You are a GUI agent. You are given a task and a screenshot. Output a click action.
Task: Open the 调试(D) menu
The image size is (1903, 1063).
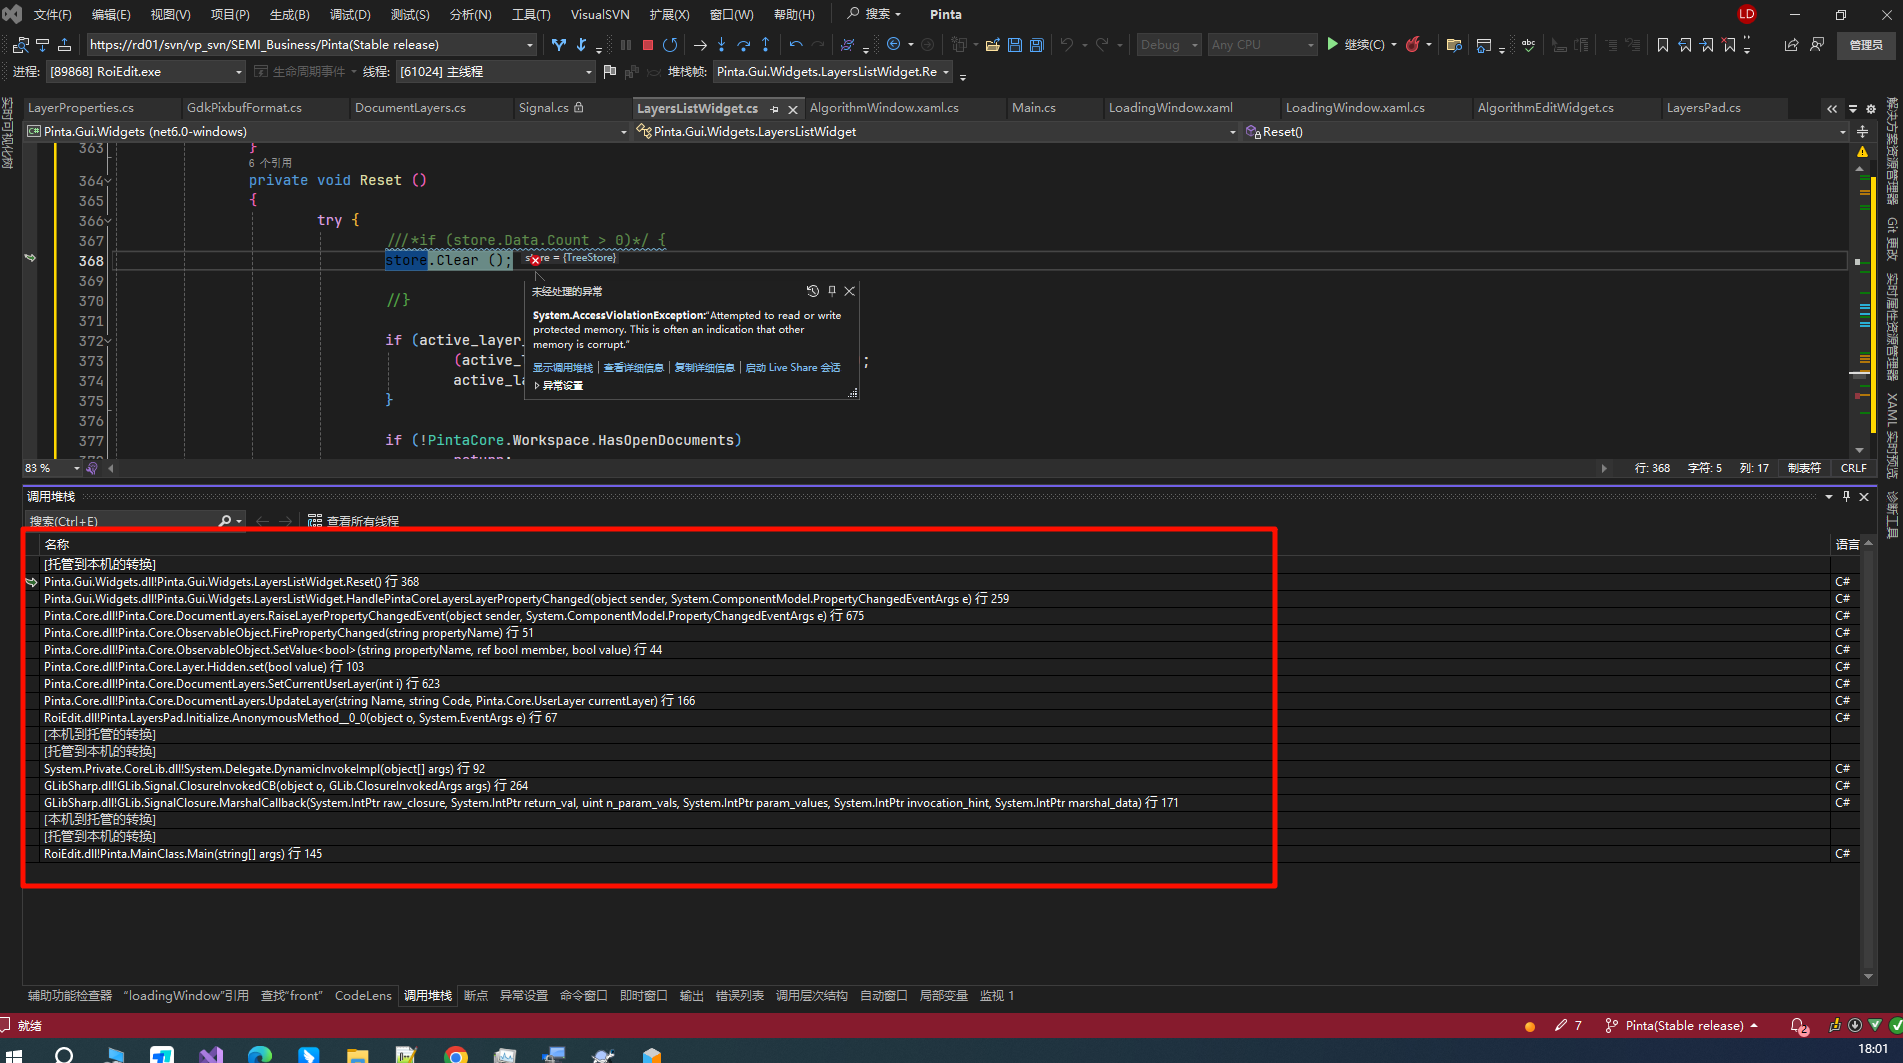click(x=350, y=14)
